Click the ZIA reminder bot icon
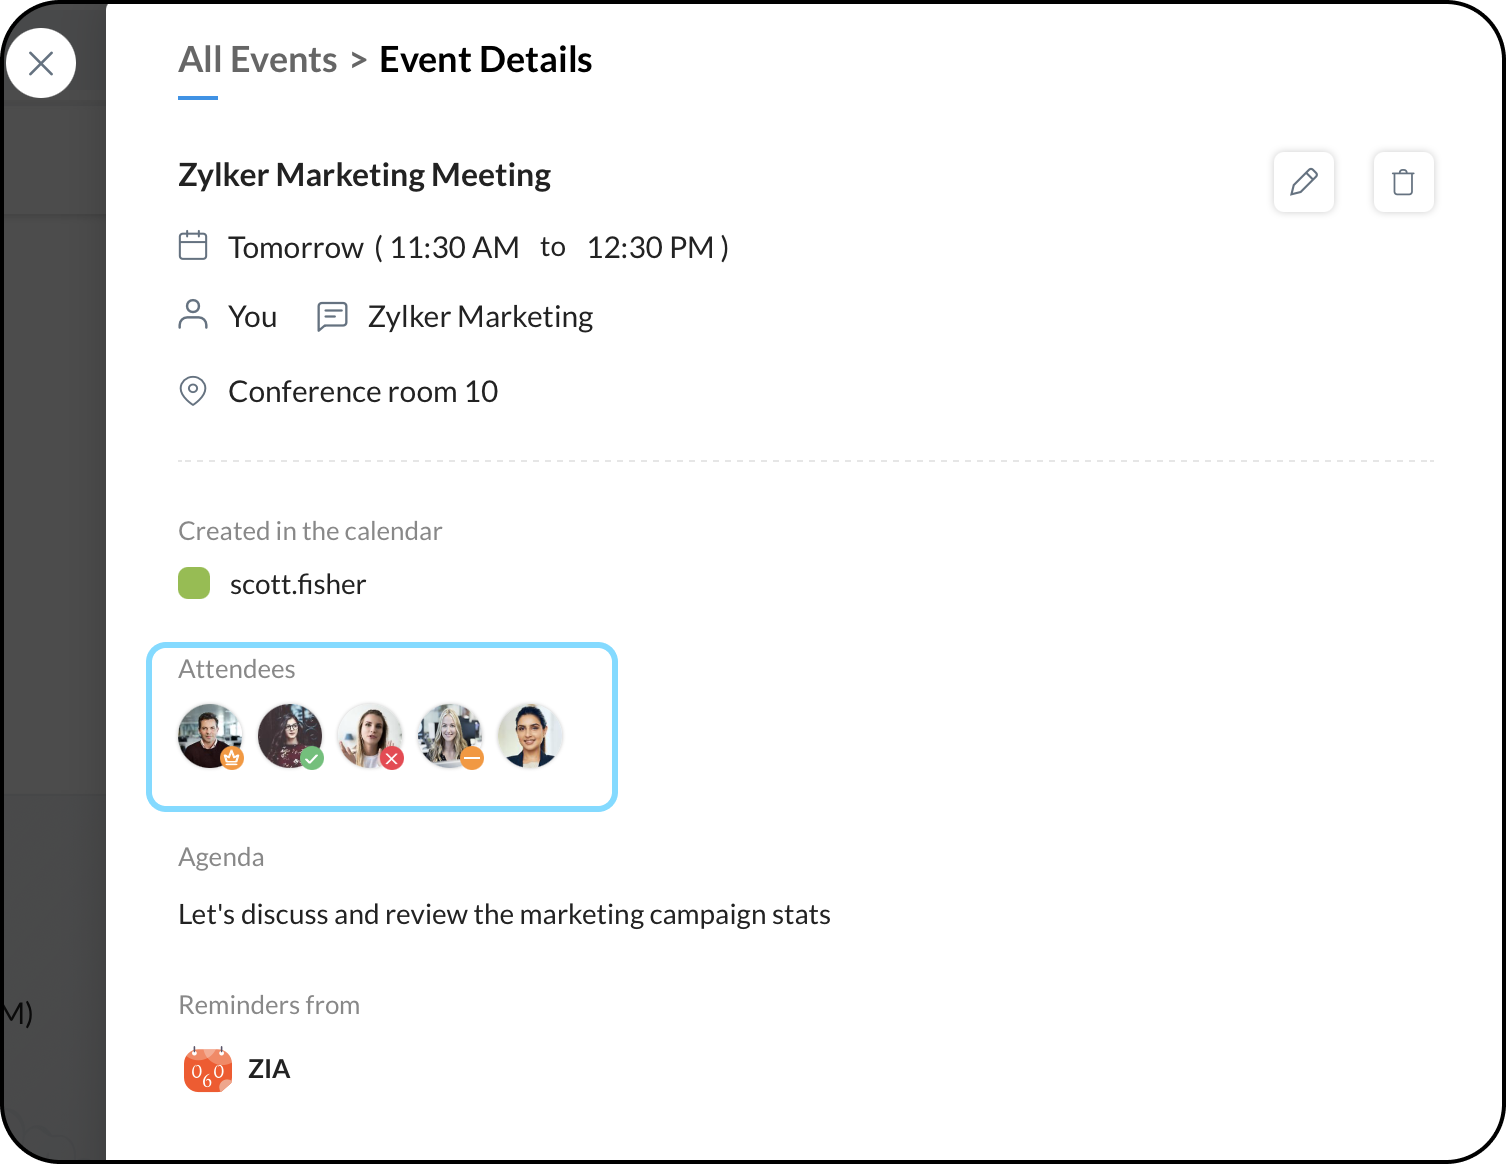Viewport: 1506px width, 1164px height. 208,1070
